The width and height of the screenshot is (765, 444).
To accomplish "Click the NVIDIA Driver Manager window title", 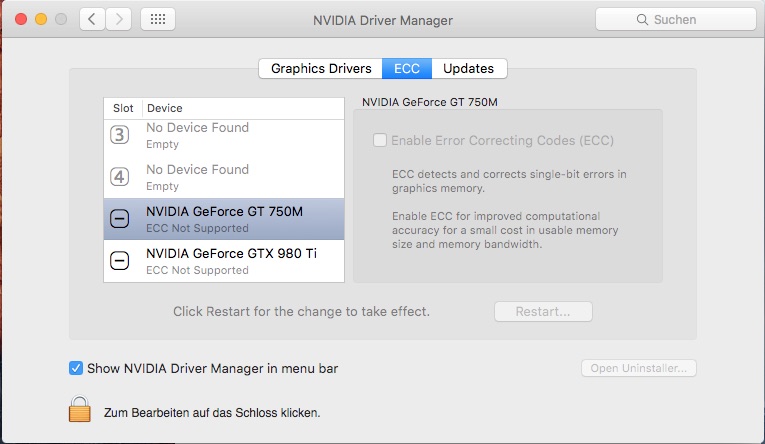I will (x=382, y=20).
